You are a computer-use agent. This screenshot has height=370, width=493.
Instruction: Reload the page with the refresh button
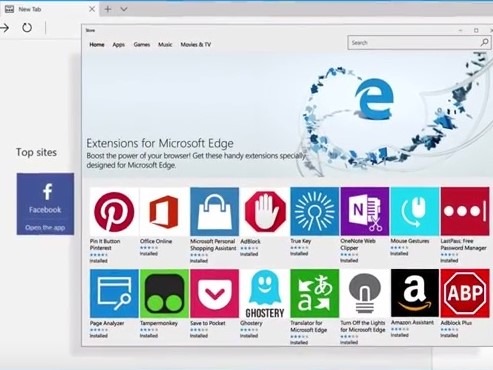[27, 28]
